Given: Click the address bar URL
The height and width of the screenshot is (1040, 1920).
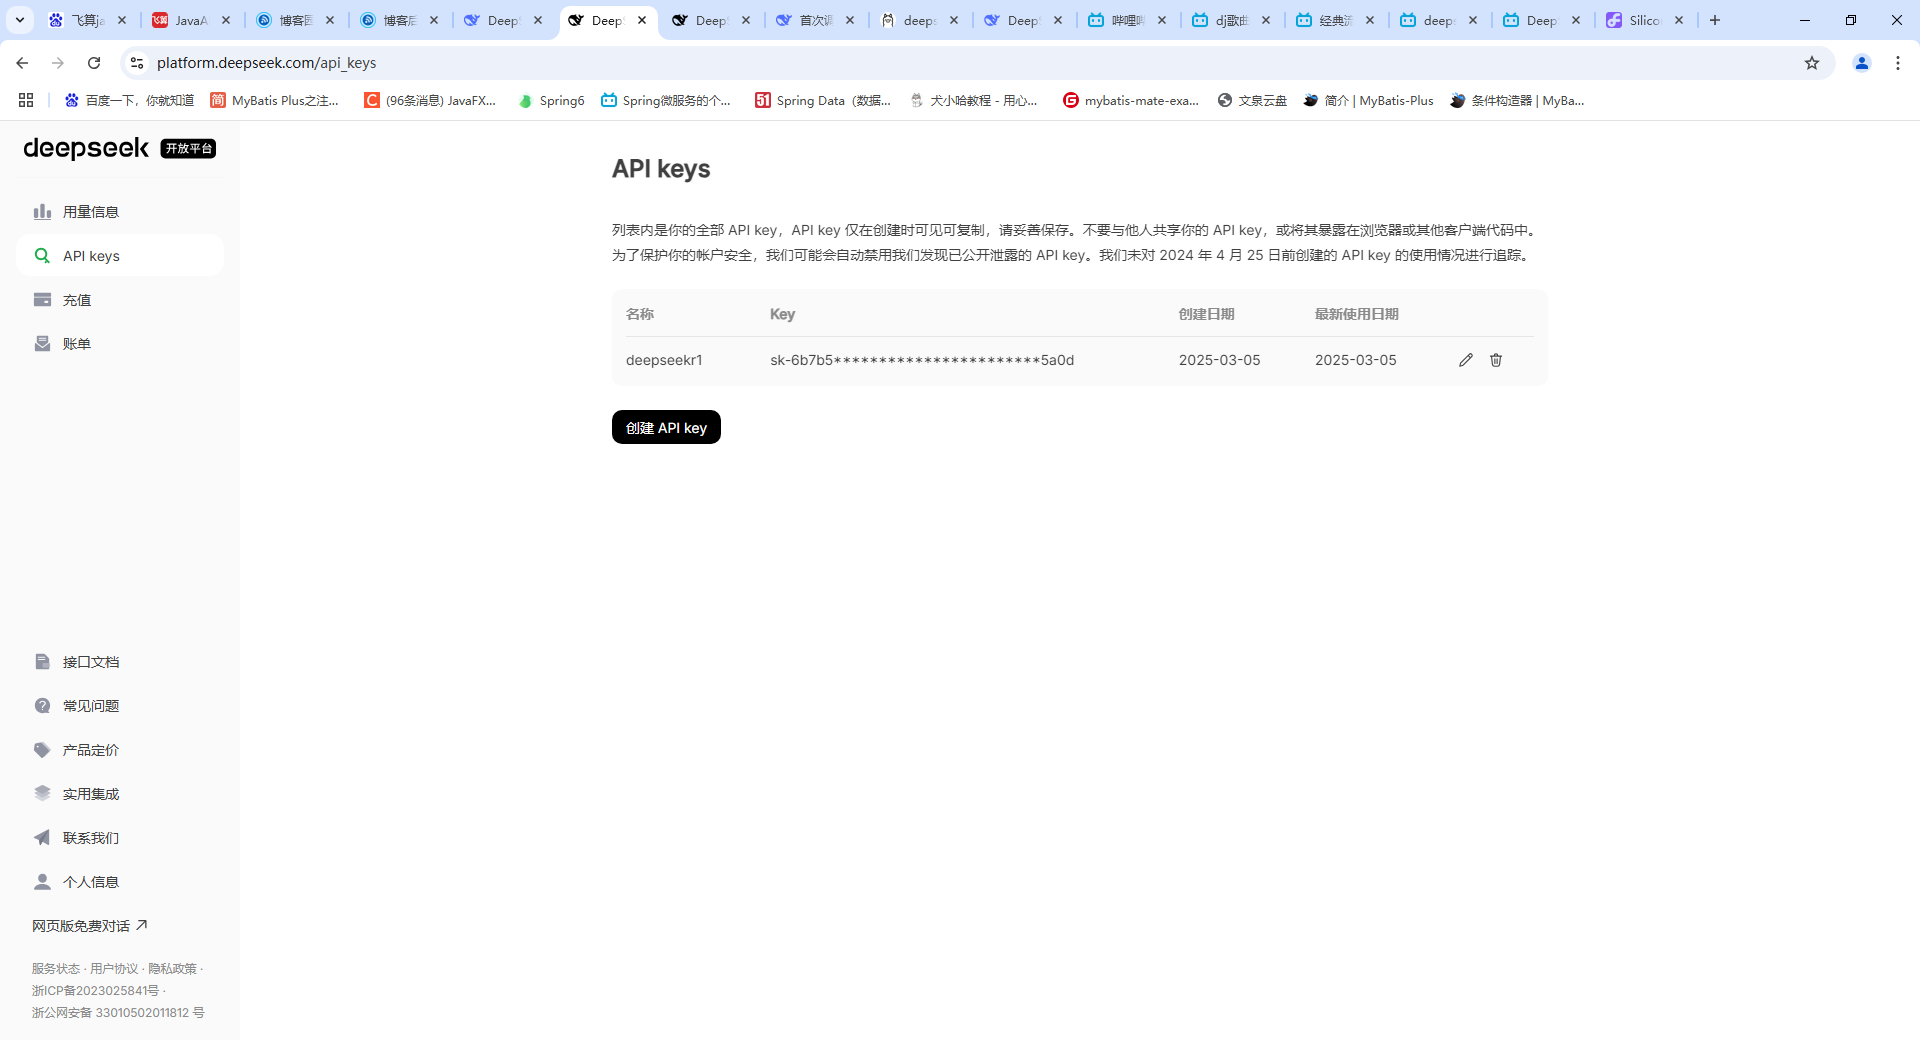Looking at the screenshot, I should [x=266, y=63].
